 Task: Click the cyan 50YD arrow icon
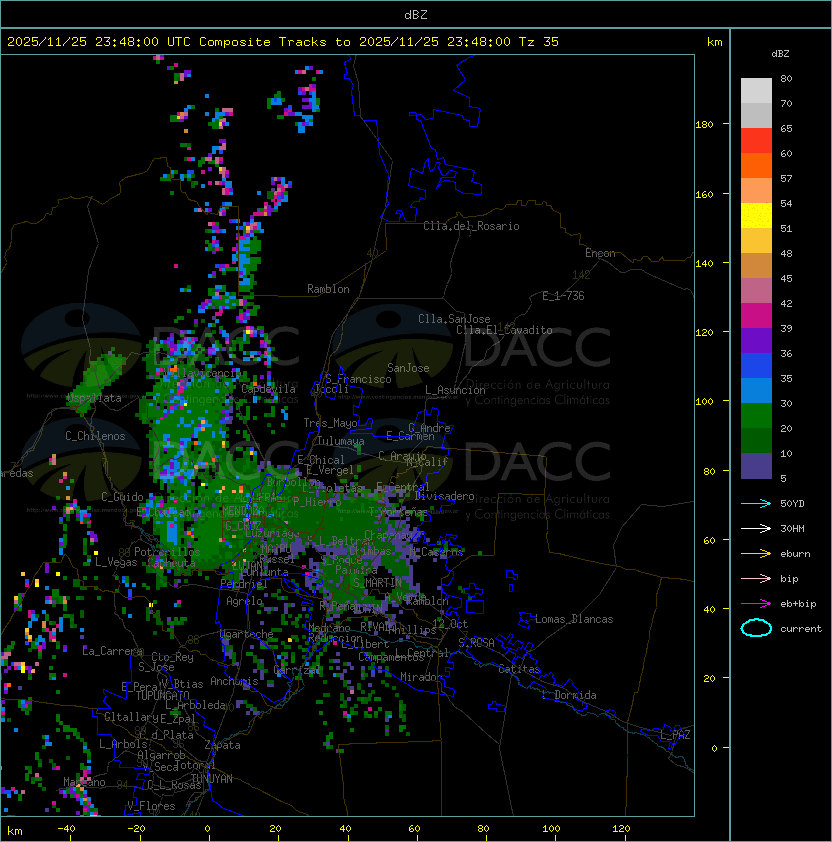point(756,504)
